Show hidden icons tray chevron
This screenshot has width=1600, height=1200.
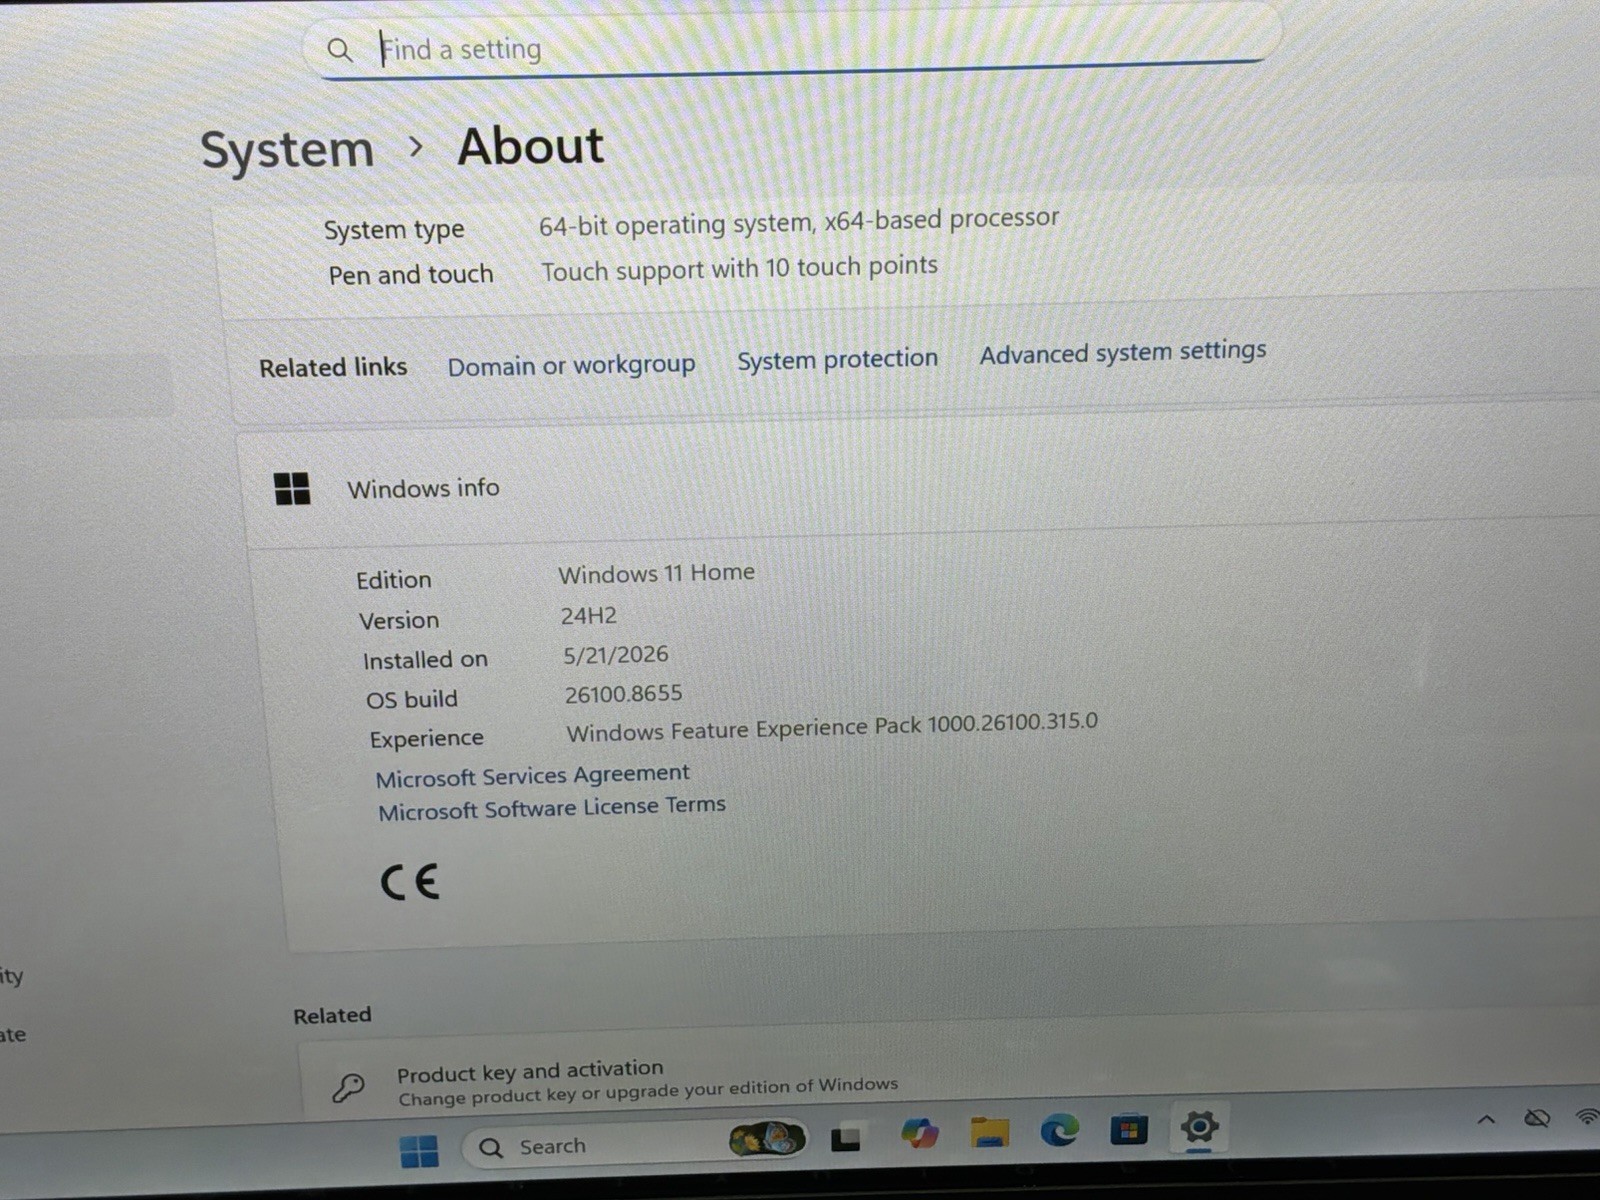(1486, 1119)
